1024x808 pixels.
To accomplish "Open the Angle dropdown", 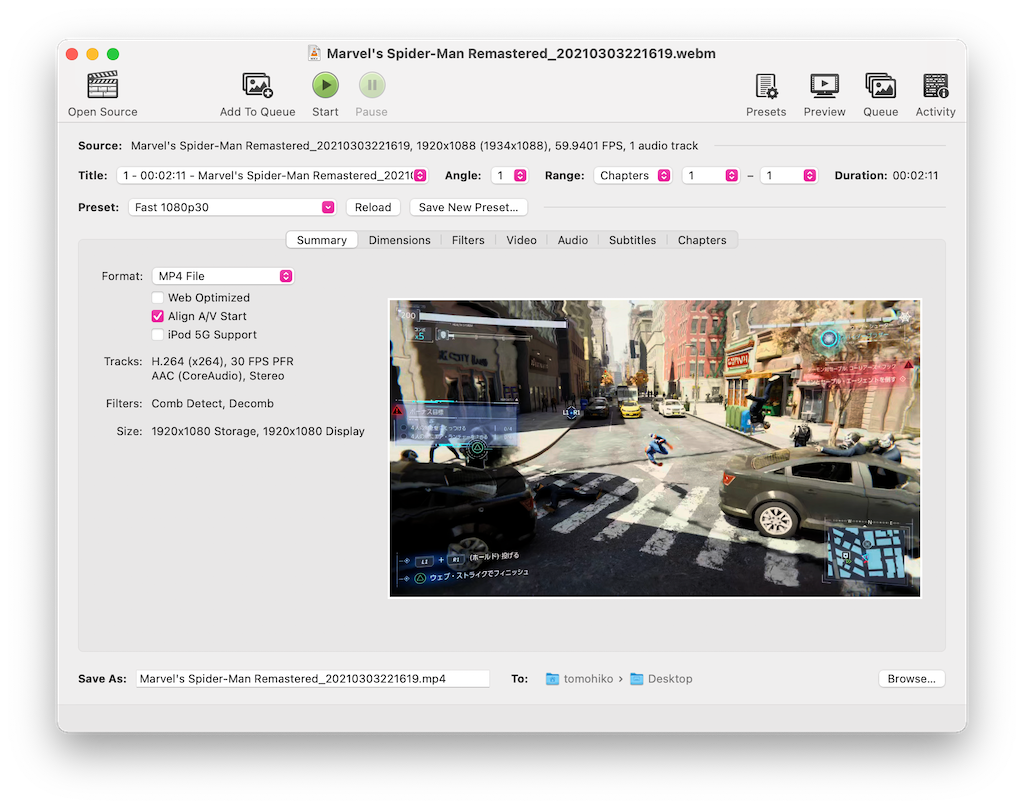I will coord(509,175).
